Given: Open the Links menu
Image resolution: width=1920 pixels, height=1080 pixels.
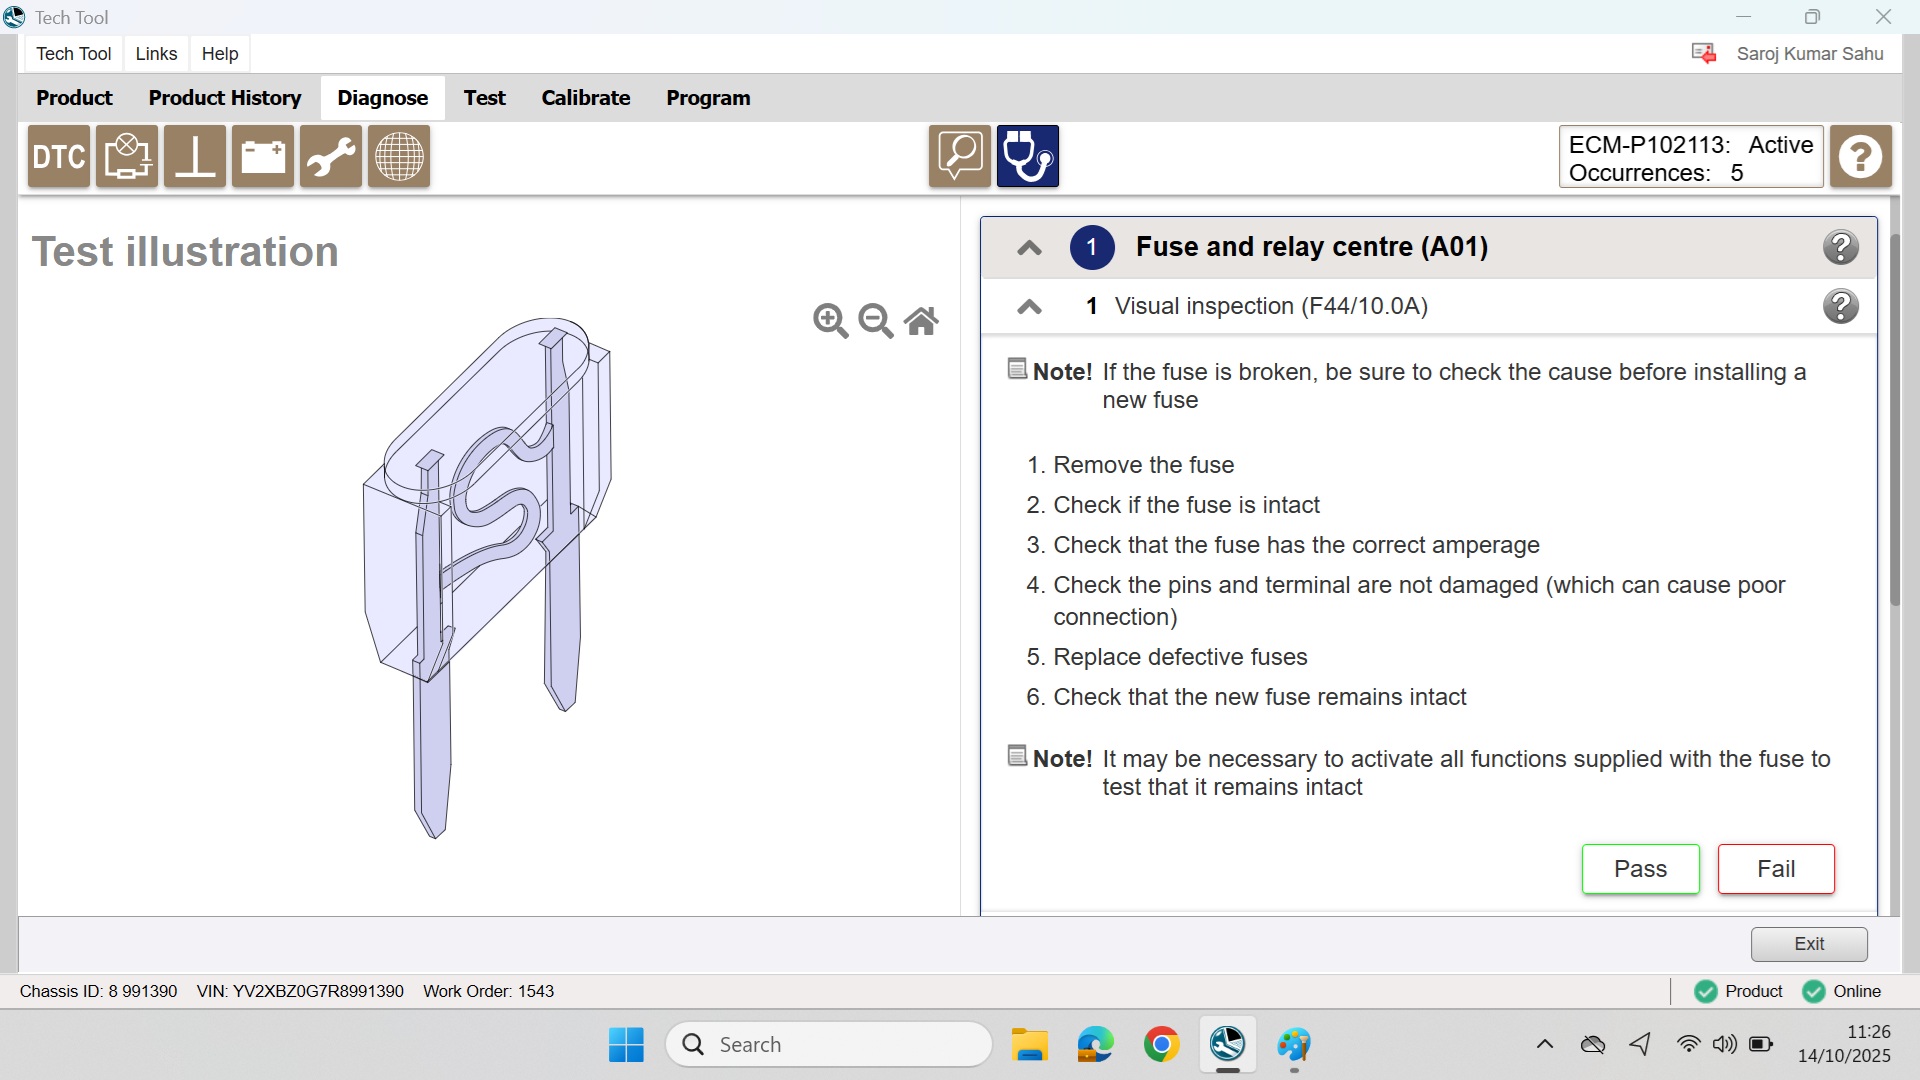Looking at the screenshot, I should [x=156, y=54].
